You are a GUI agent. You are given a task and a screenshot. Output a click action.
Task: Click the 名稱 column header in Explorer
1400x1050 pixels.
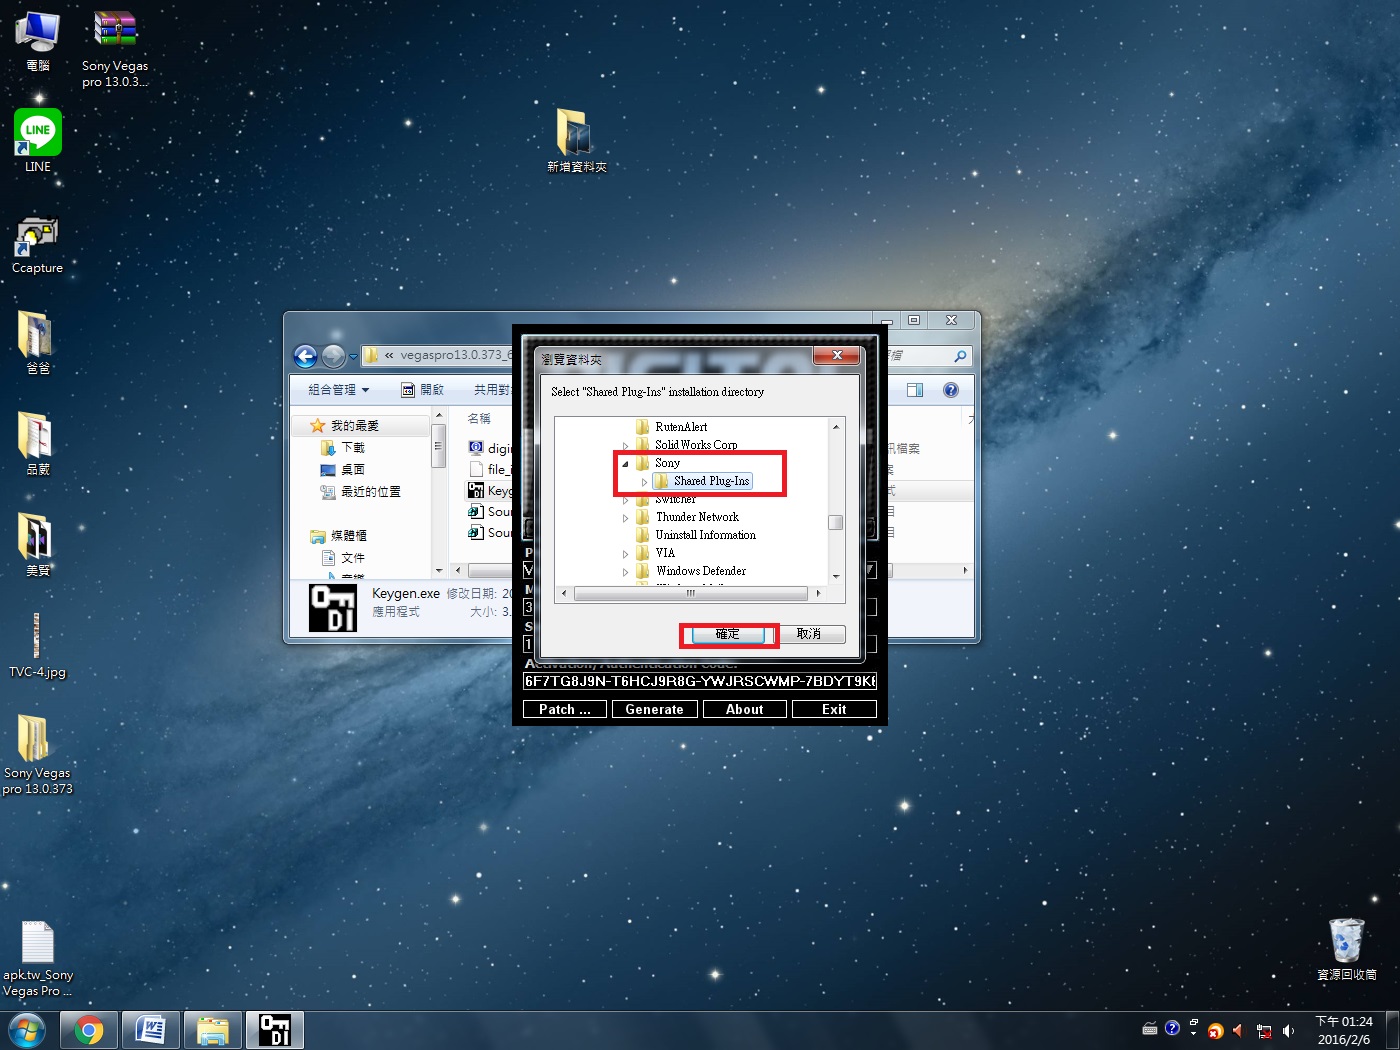click(479, 418)
